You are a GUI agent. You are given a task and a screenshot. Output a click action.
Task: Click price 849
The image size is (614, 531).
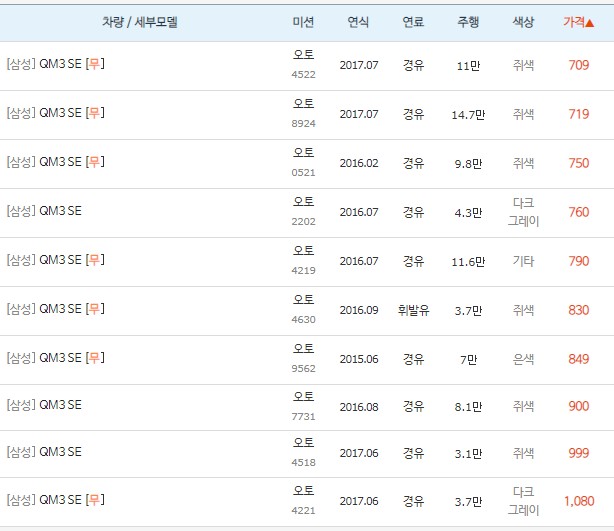click(579, 359)
